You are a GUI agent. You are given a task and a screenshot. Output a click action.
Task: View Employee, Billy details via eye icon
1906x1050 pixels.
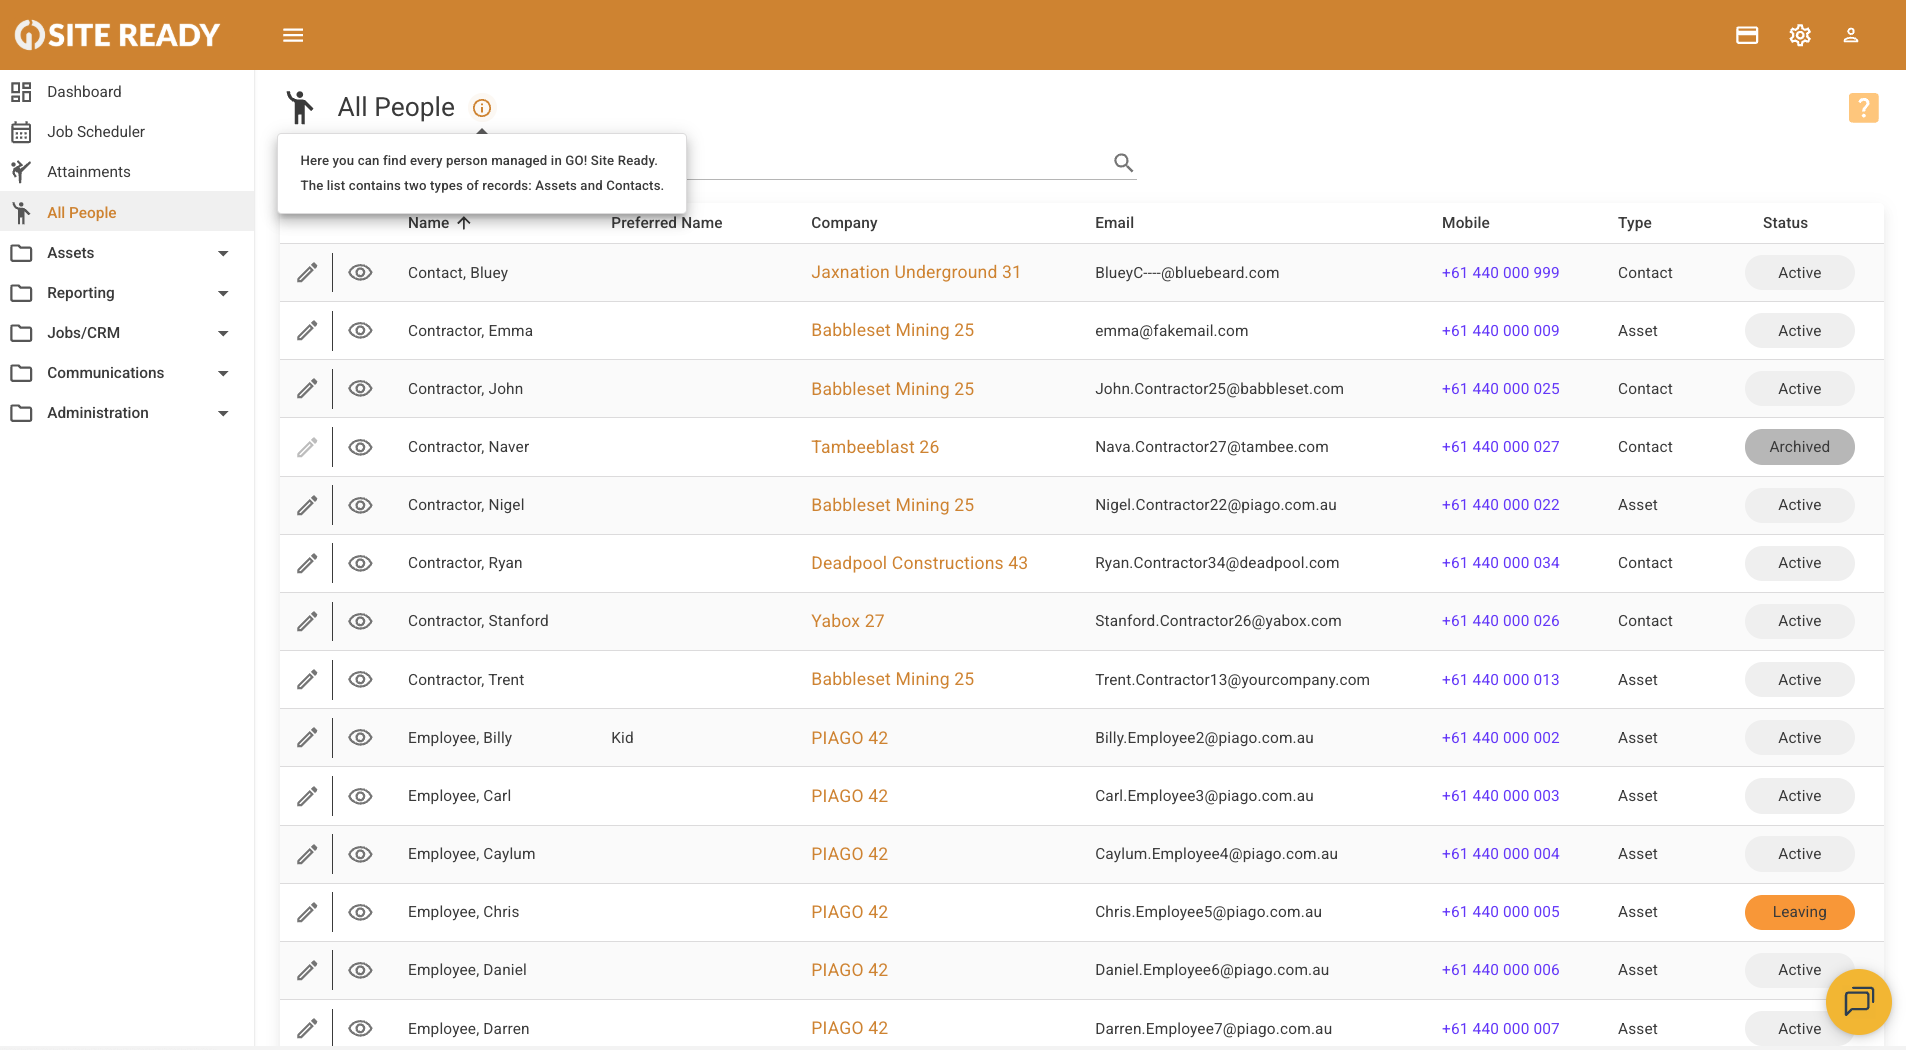(x=360, y=738)
